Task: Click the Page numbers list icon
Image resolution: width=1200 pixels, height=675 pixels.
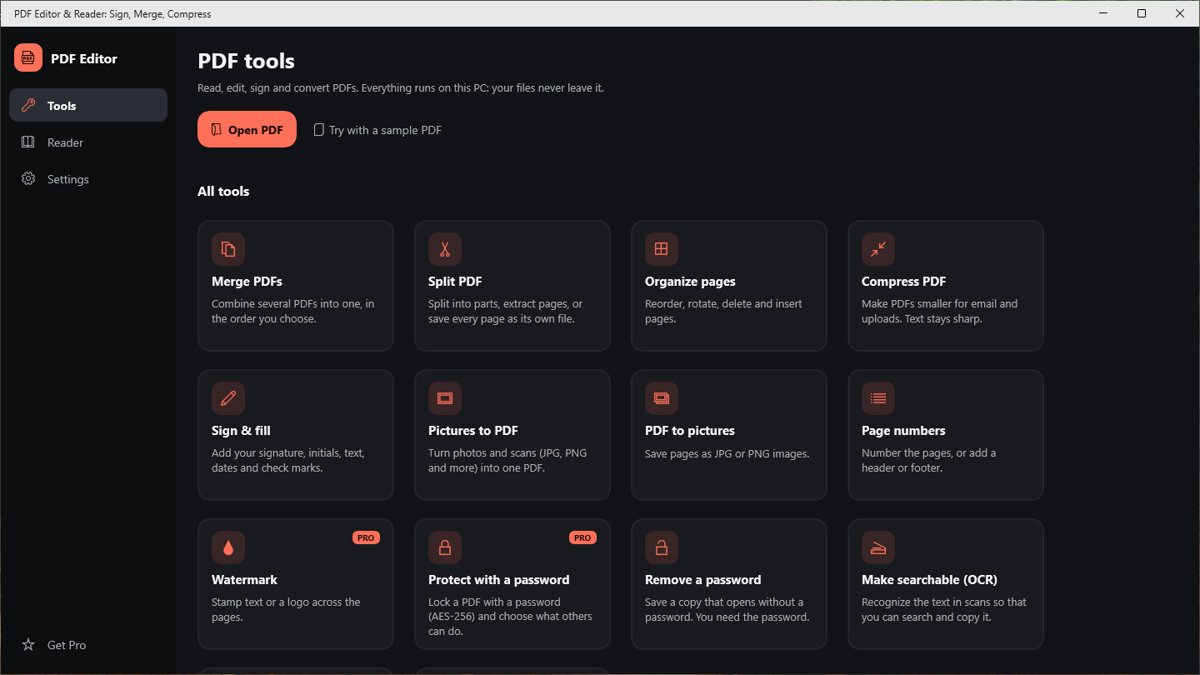Action: point(878,398)
